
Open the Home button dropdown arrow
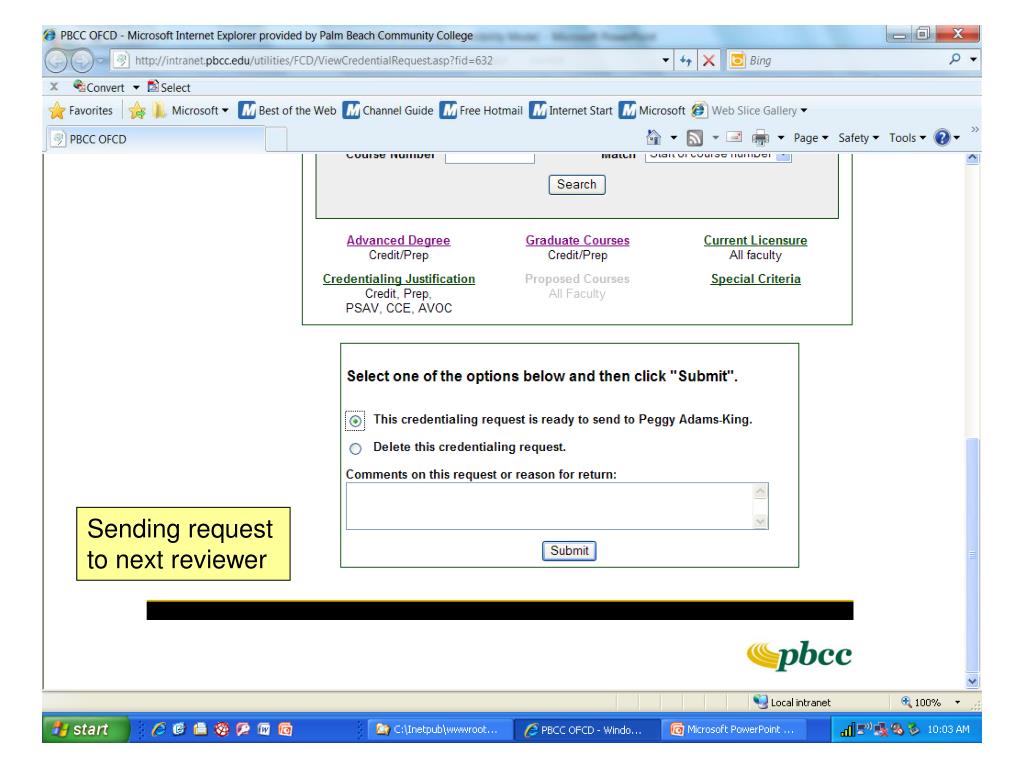coord(674,138)
